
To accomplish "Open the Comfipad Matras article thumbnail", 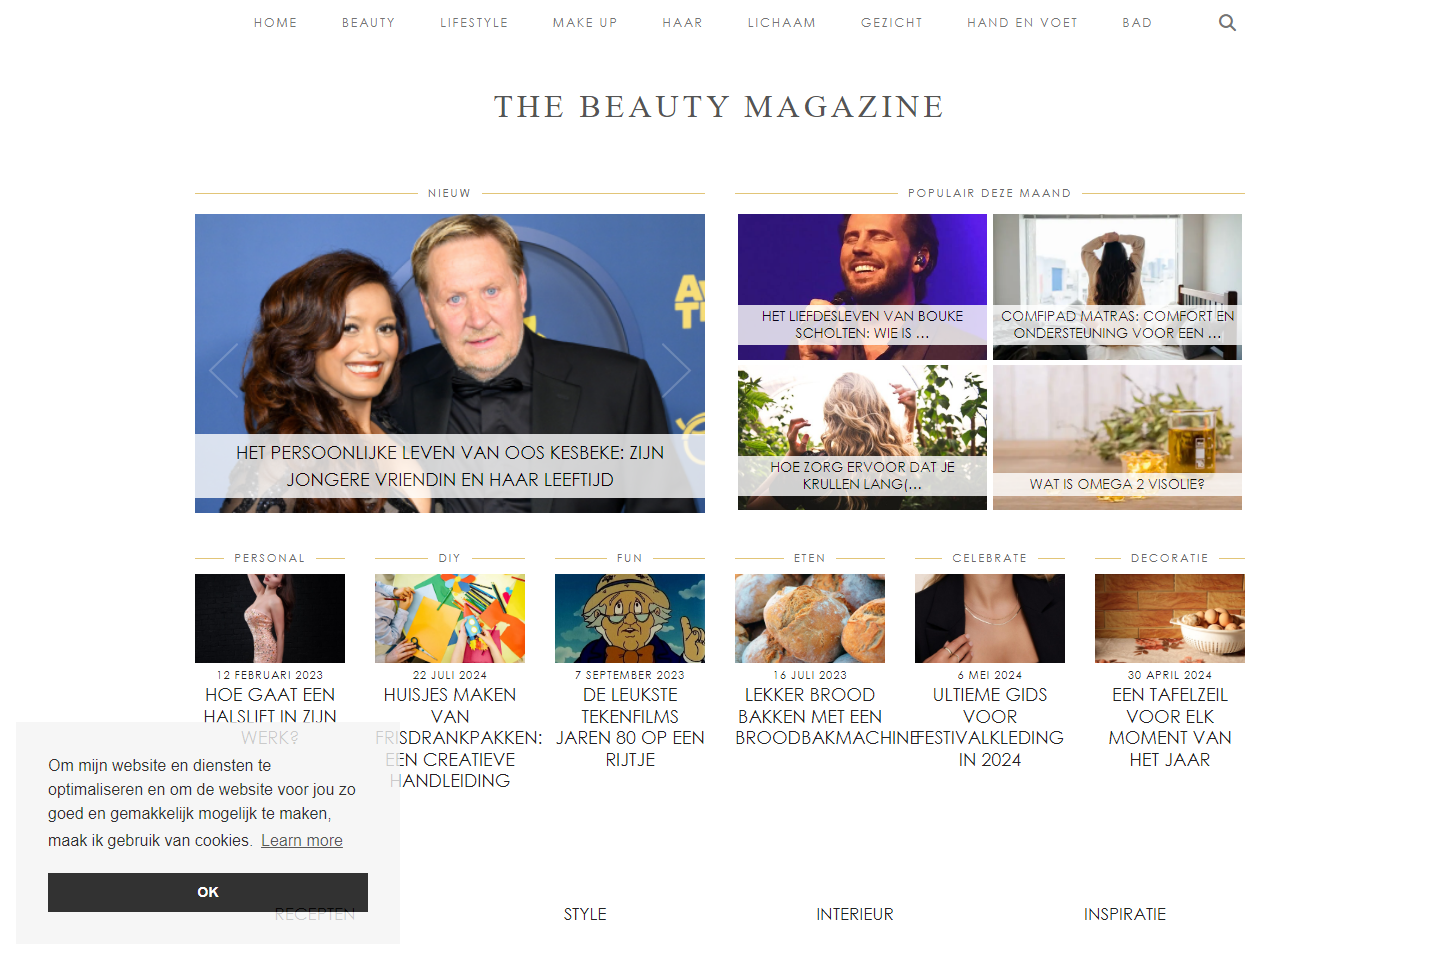I will coord(1117,287).
